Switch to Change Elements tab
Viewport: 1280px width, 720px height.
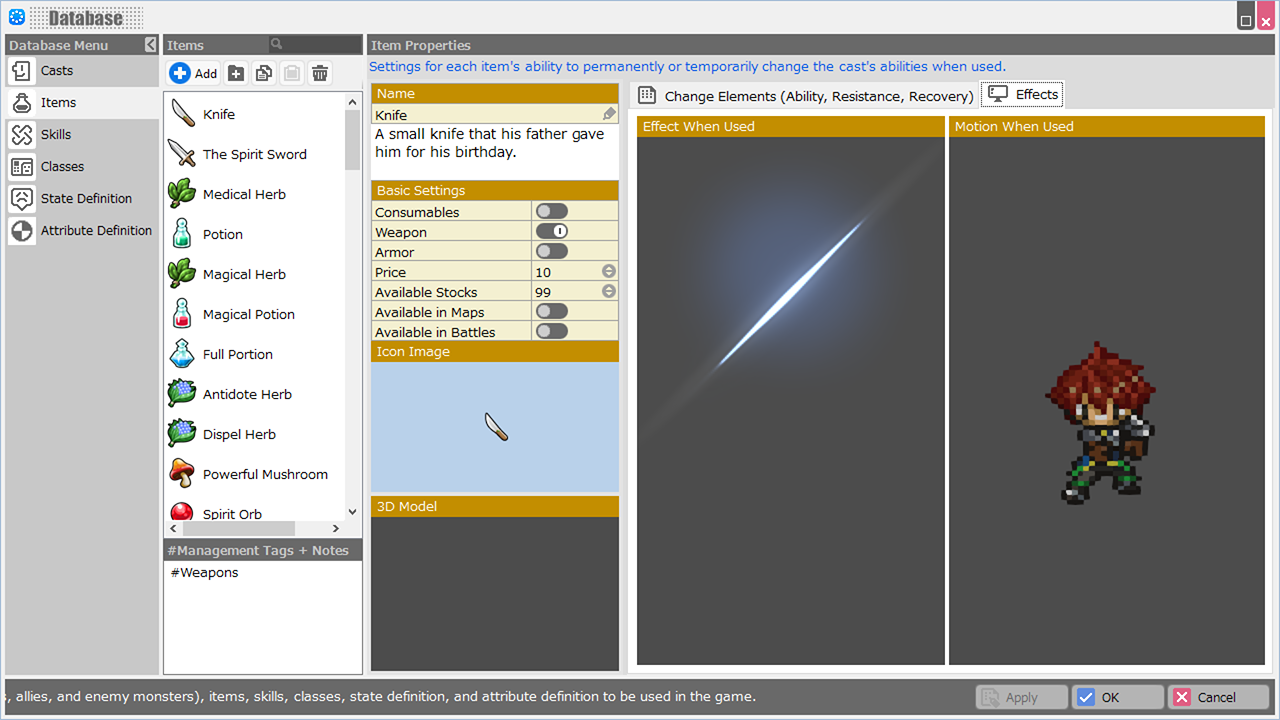tap(806, 96)
